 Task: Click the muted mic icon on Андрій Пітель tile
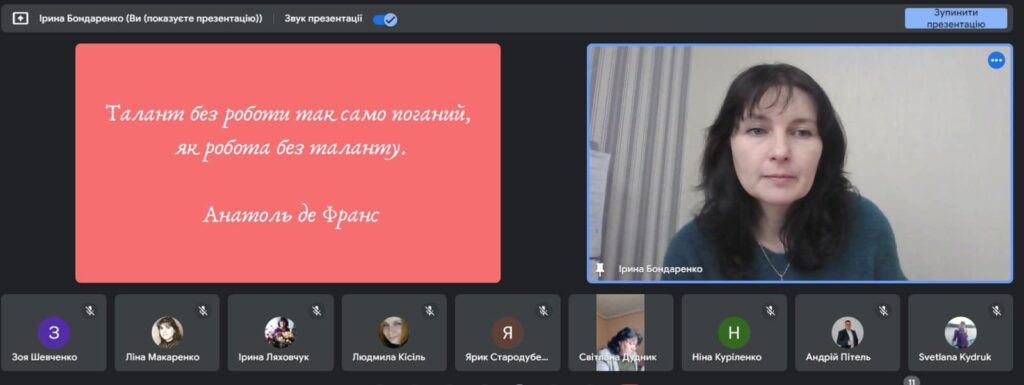pos(883,311)
